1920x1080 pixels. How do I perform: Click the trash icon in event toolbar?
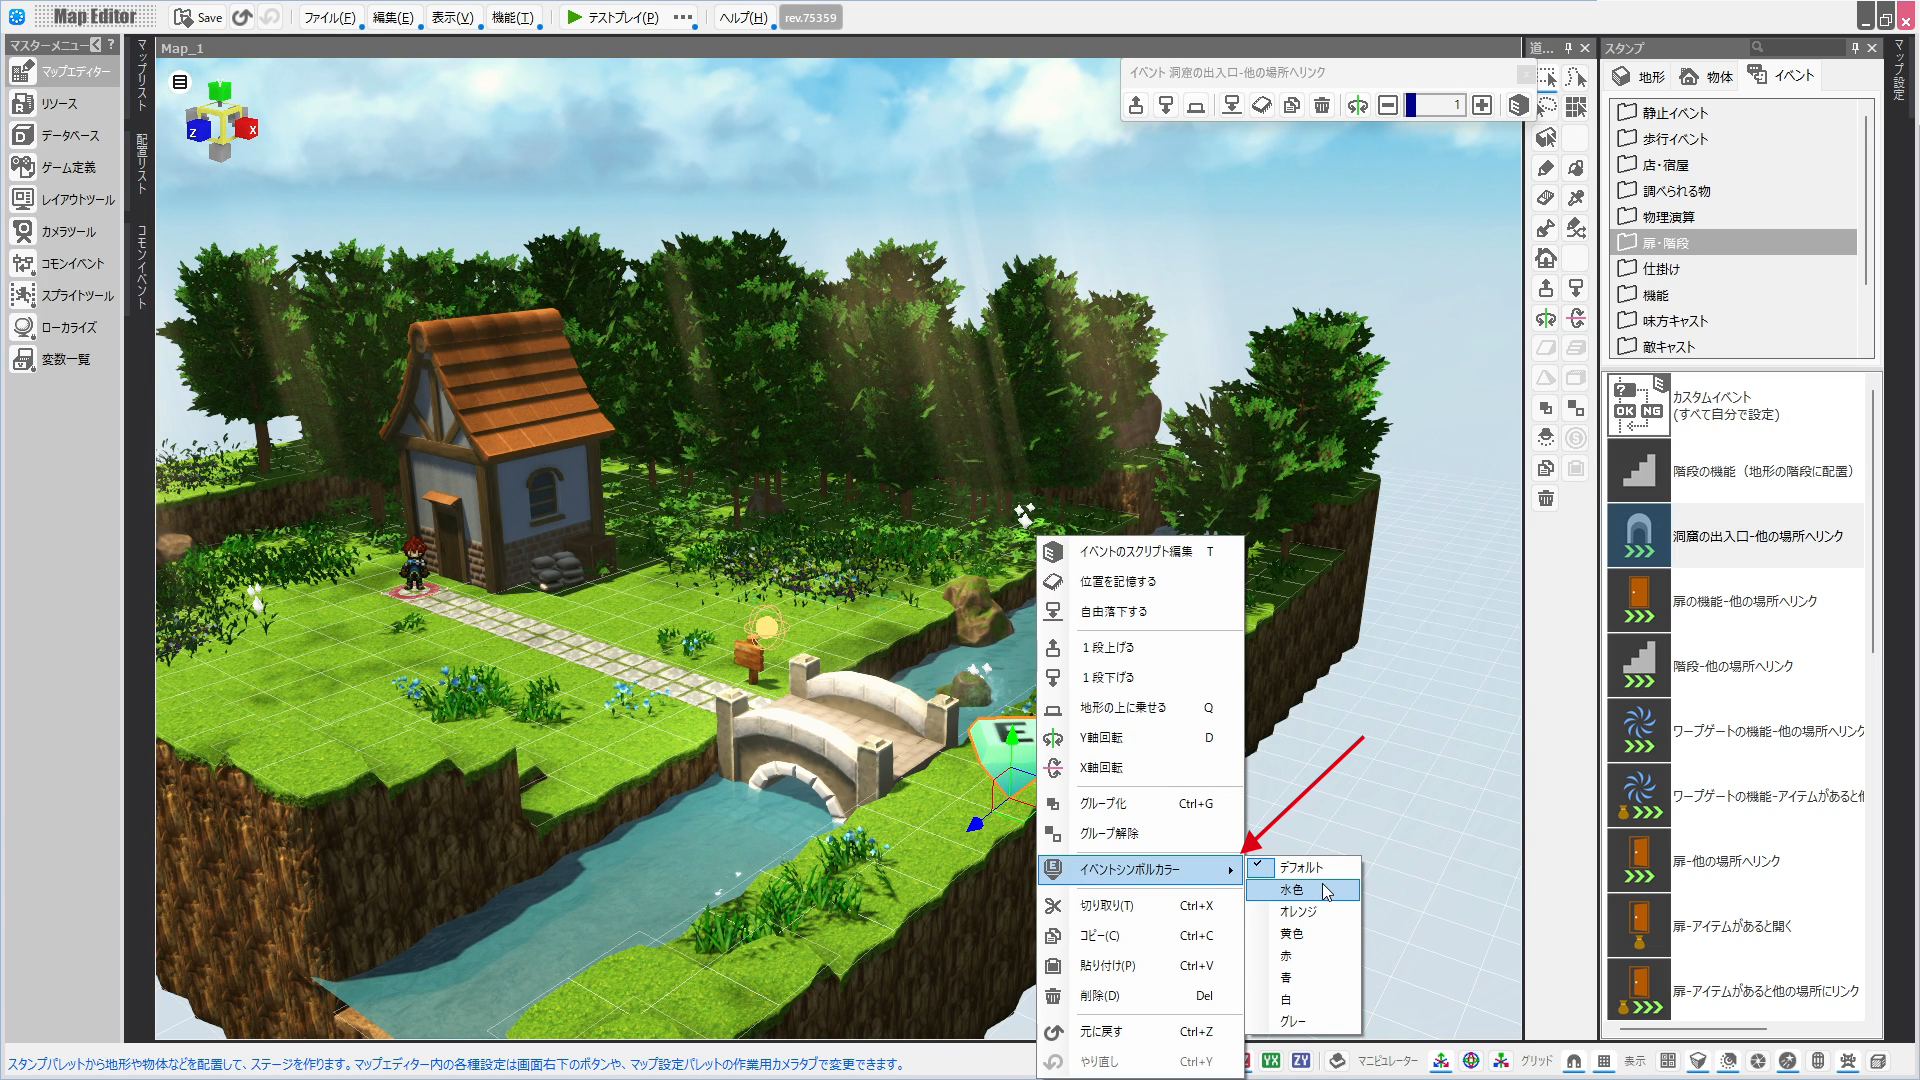[1322, 105]
